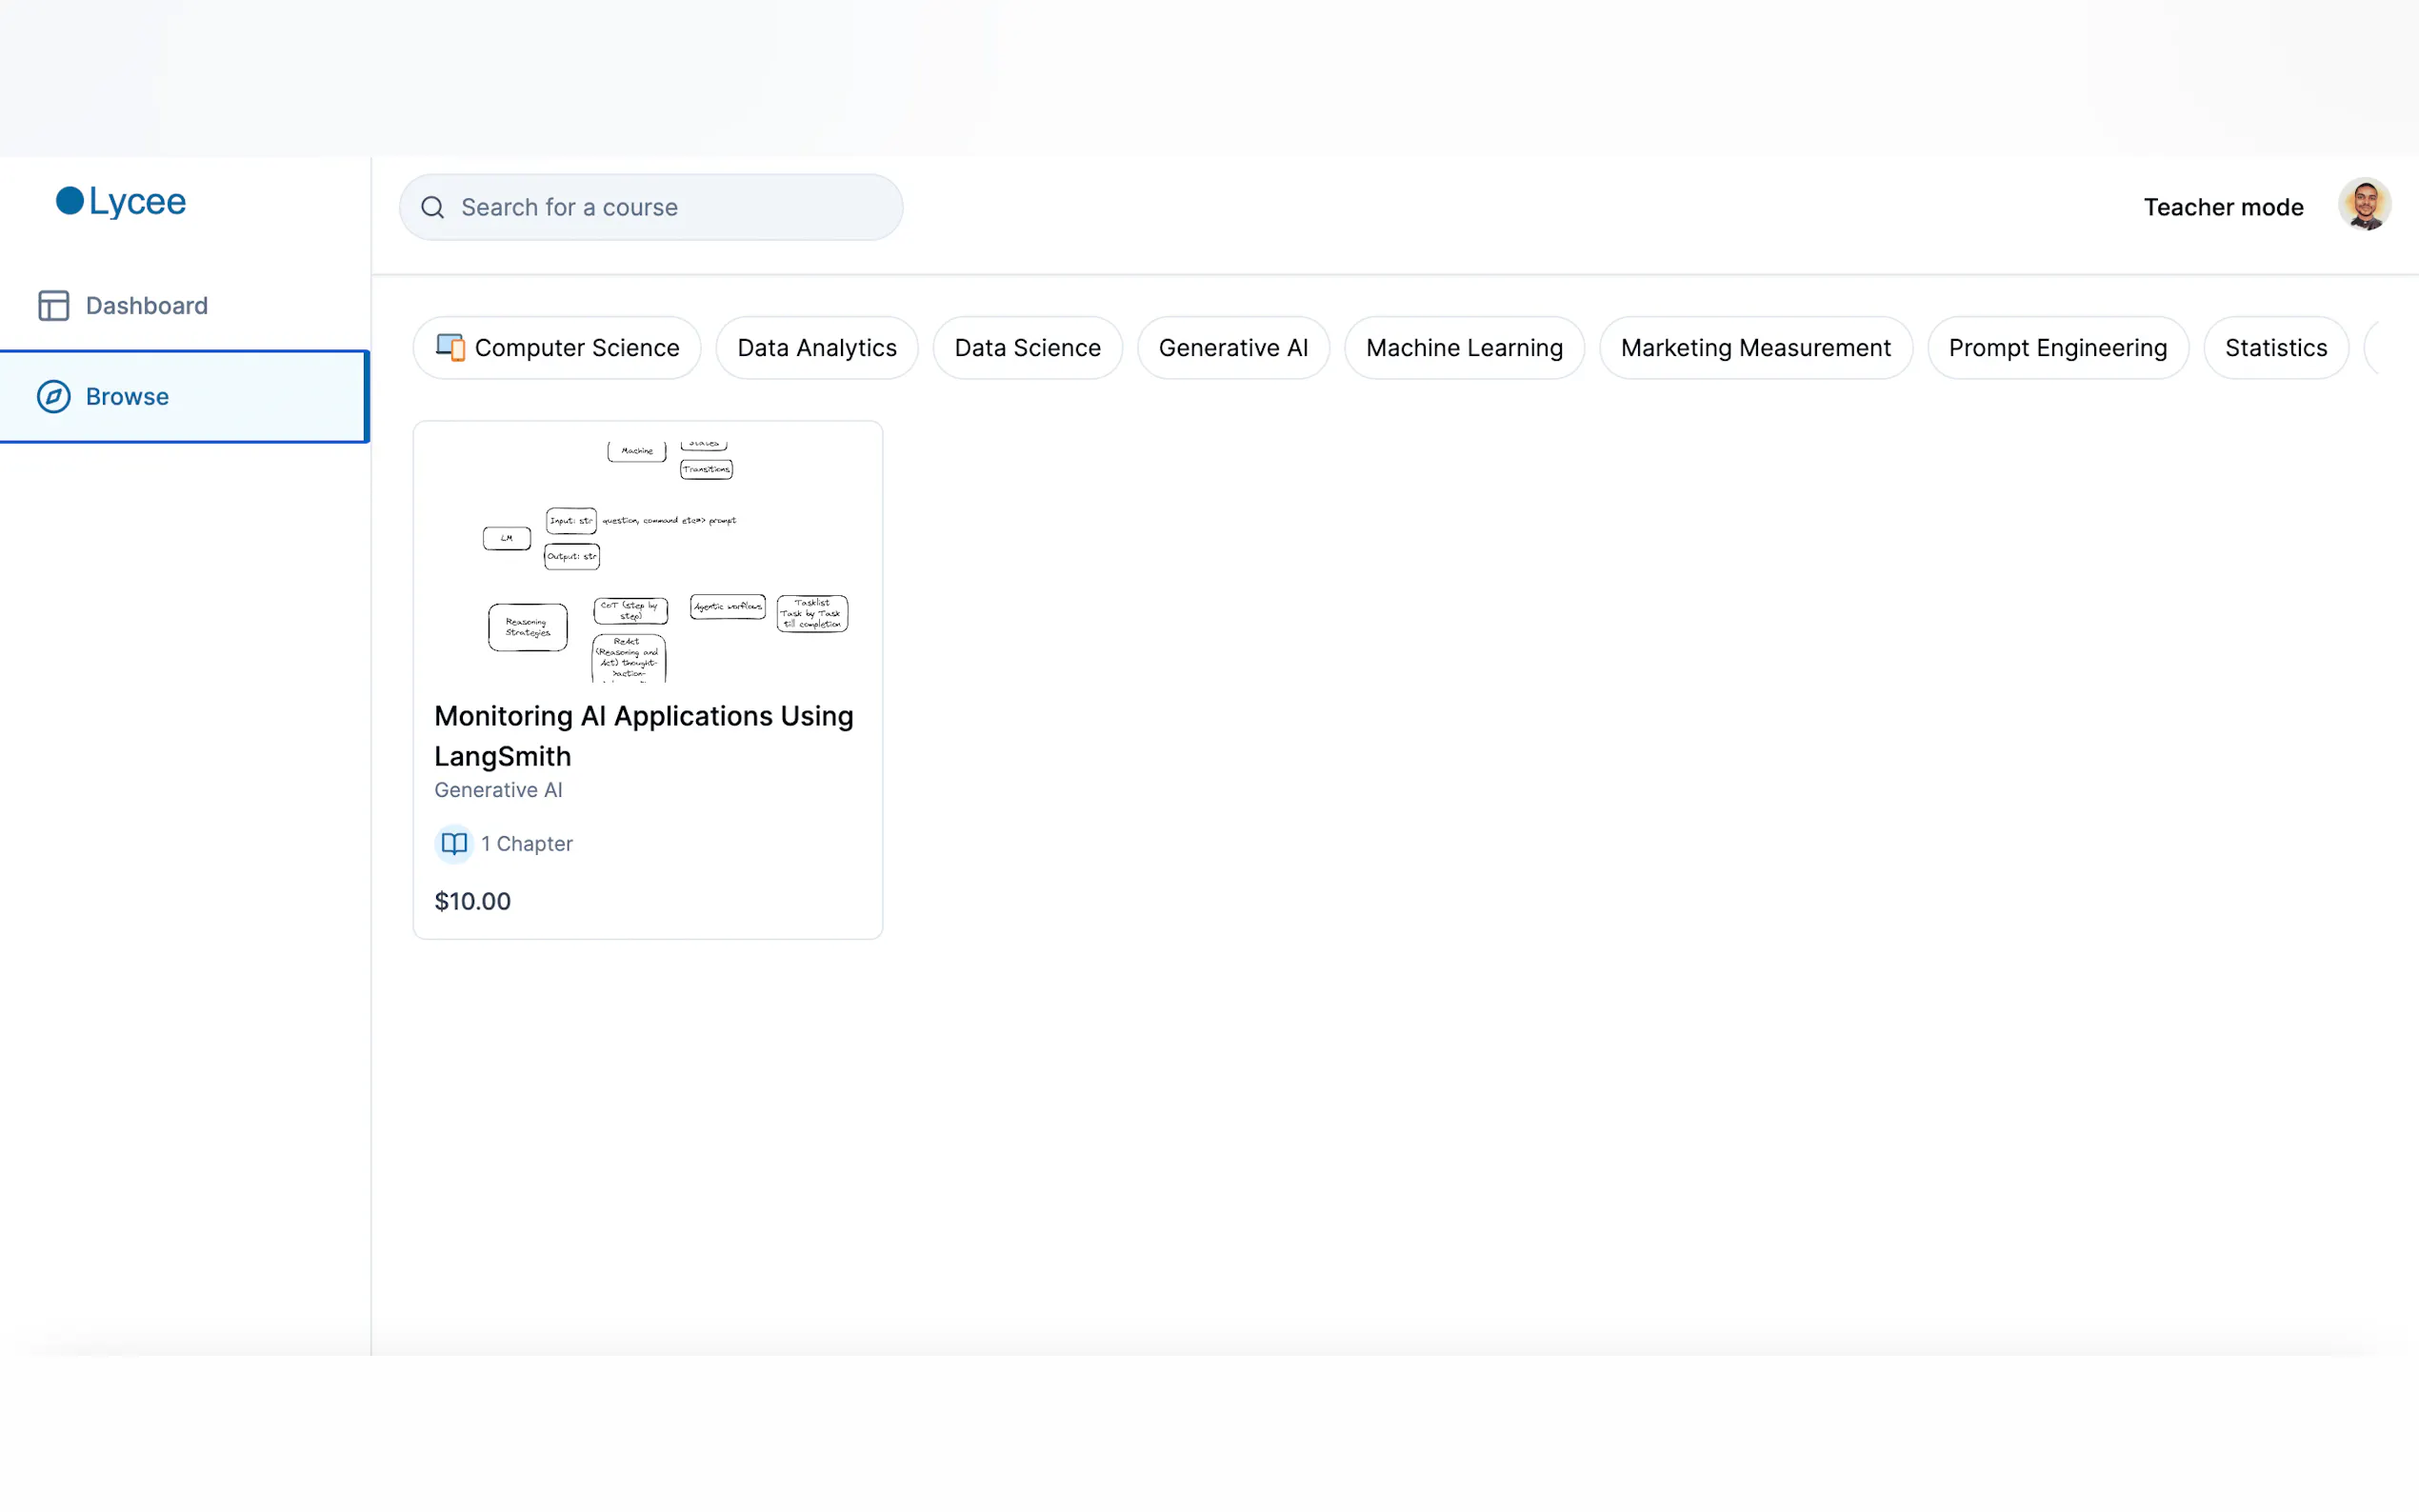This screenshot has width=2419, height=1512.
Task: Click the Computer Science category icon
Action: (x=450, y=347)
